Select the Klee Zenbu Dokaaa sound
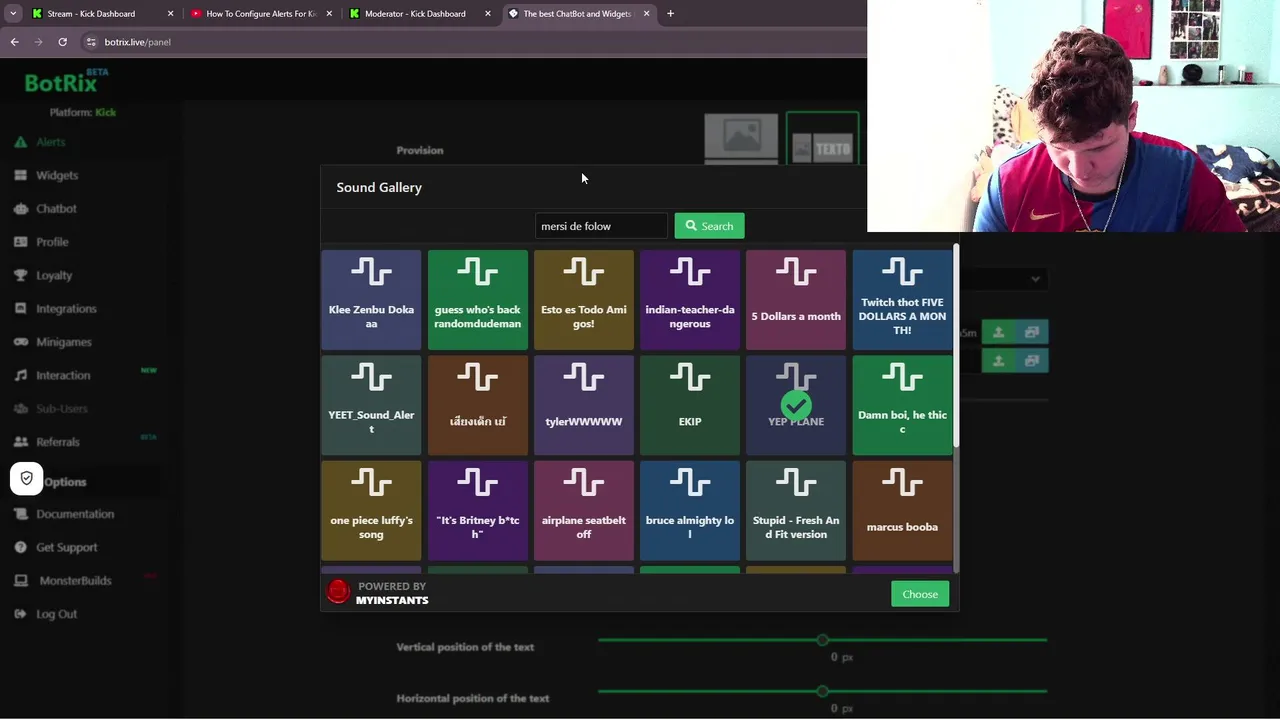Image resolution: width=1280 pixels, height=720 pixels. point(371,299)
